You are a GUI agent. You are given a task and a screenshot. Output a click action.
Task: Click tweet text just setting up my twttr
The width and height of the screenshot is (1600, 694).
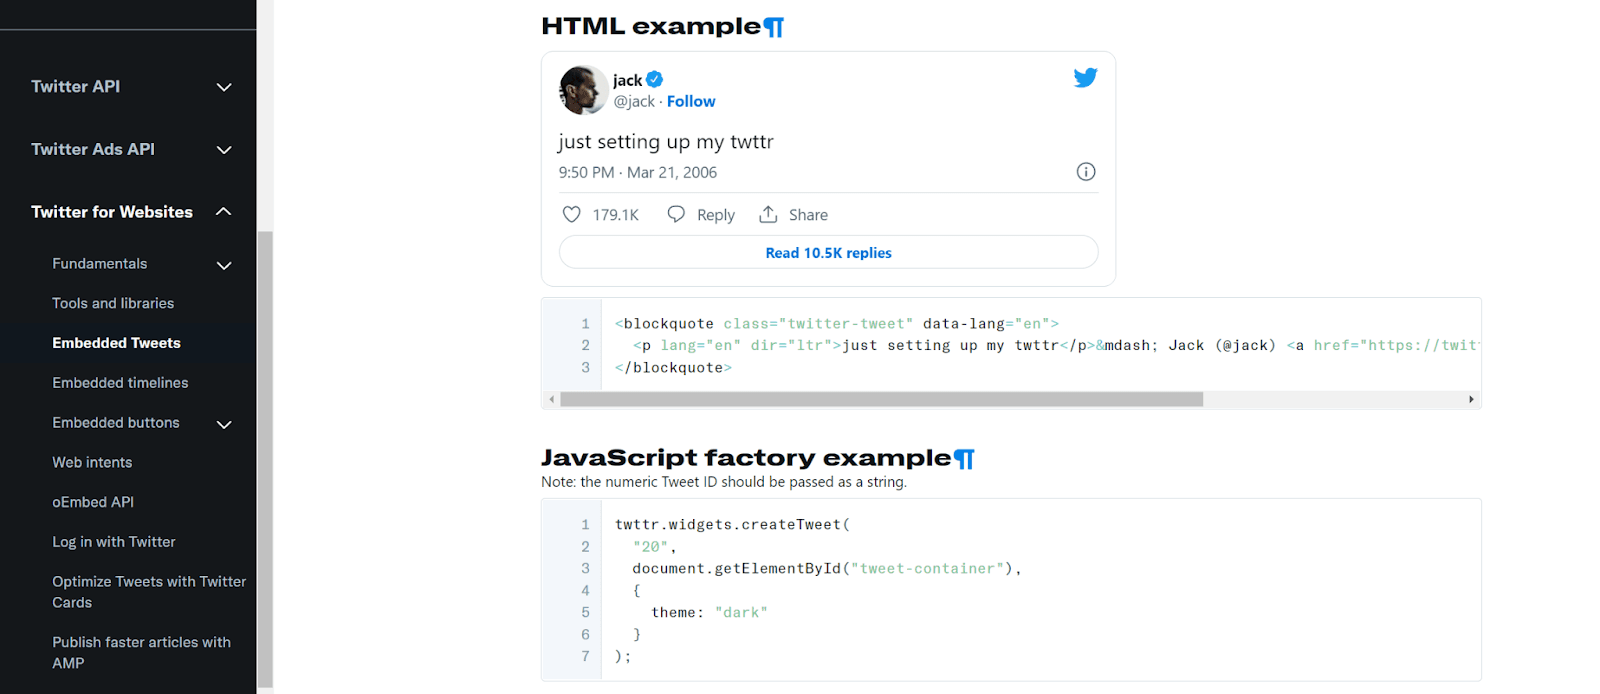[x=666, y=142]
